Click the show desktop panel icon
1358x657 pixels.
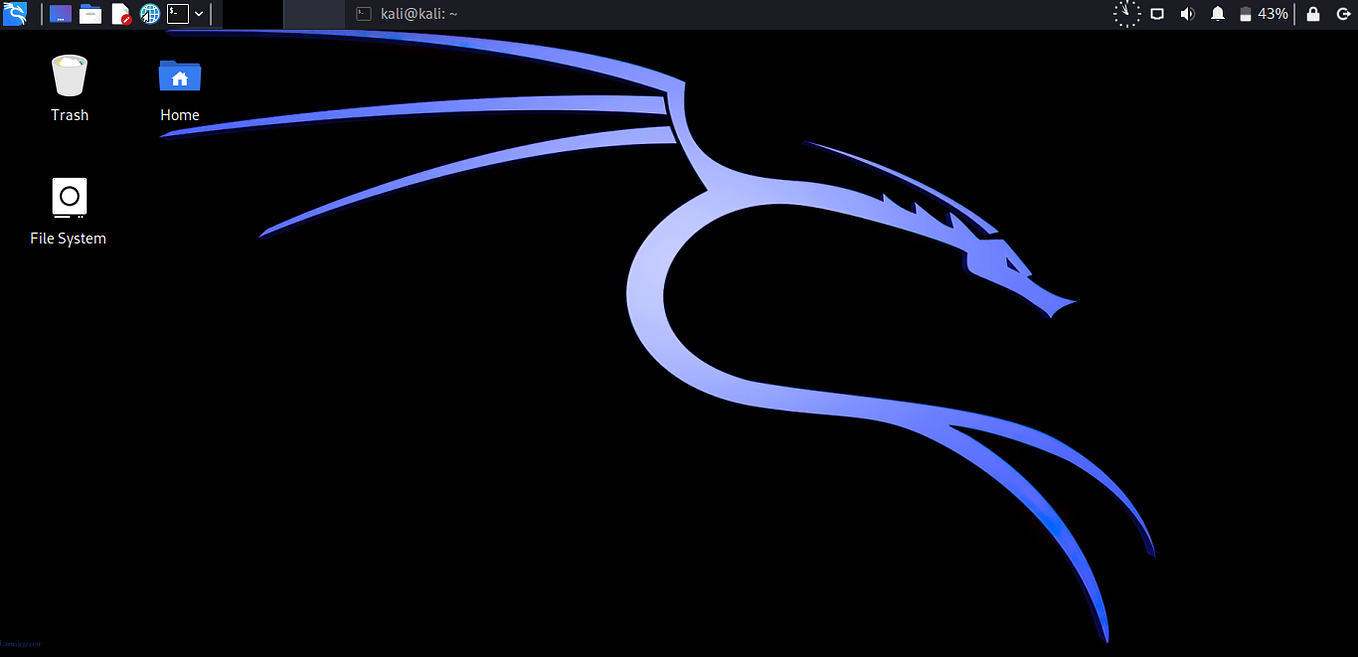click(x=60, y=14)
